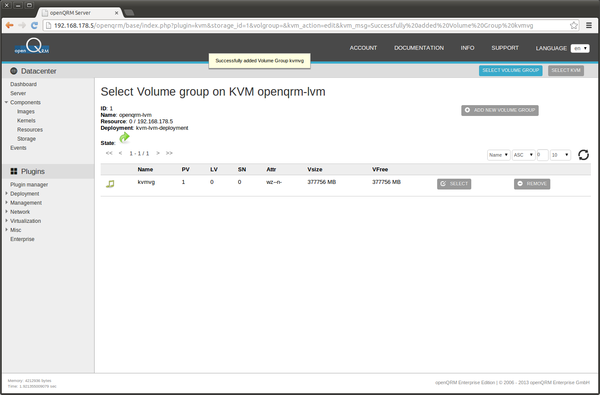
Task: Click the offset input field showing 0
Action: click(542, 155)
